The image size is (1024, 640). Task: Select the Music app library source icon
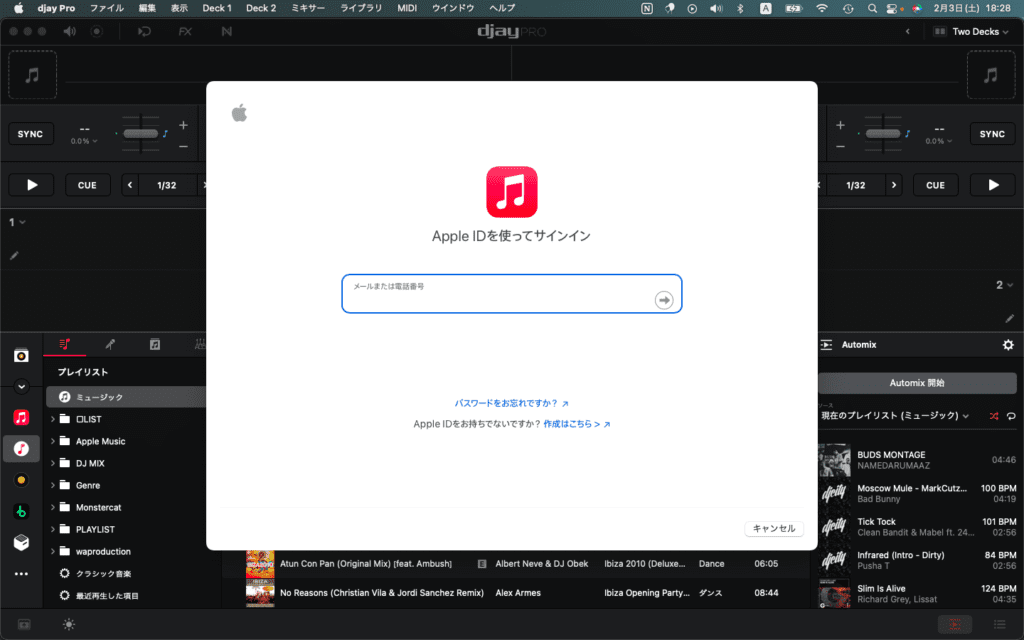coord(21,449)
